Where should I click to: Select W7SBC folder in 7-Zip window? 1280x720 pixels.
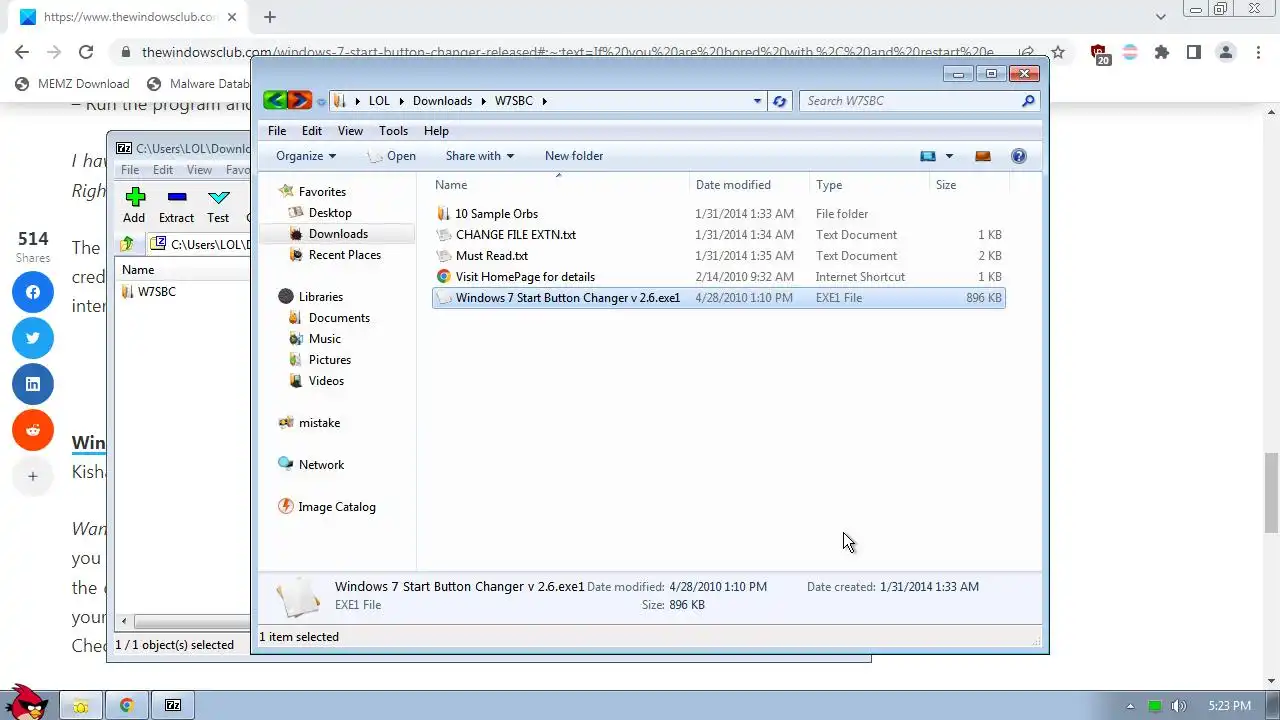[156, 292]
